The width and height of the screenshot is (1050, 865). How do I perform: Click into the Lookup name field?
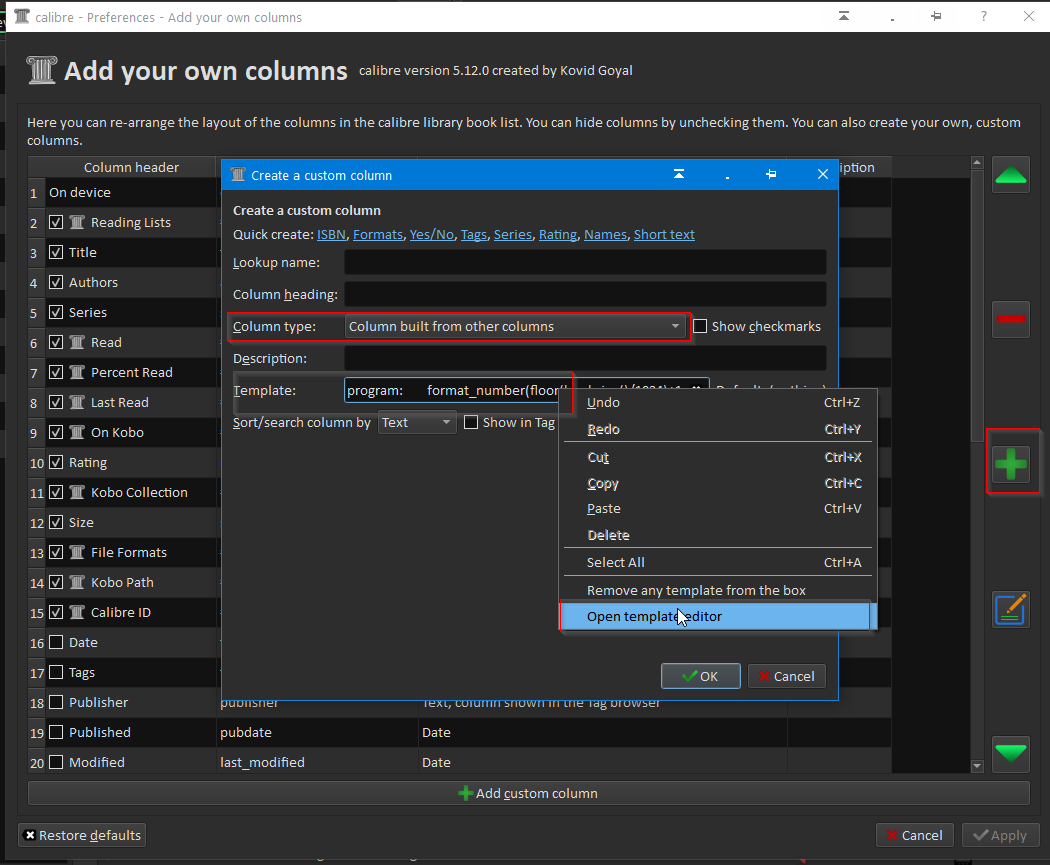(x=585, y=262)
